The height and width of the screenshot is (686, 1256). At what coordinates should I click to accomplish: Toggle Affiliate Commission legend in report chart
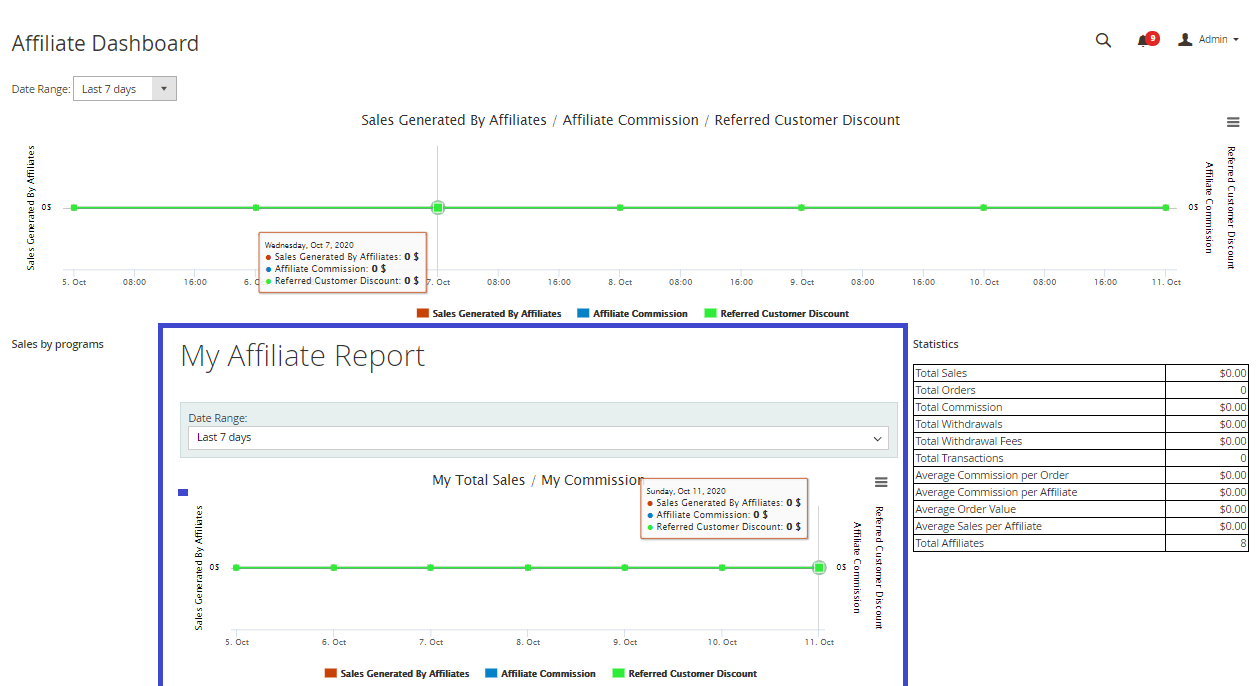(540, 674)
